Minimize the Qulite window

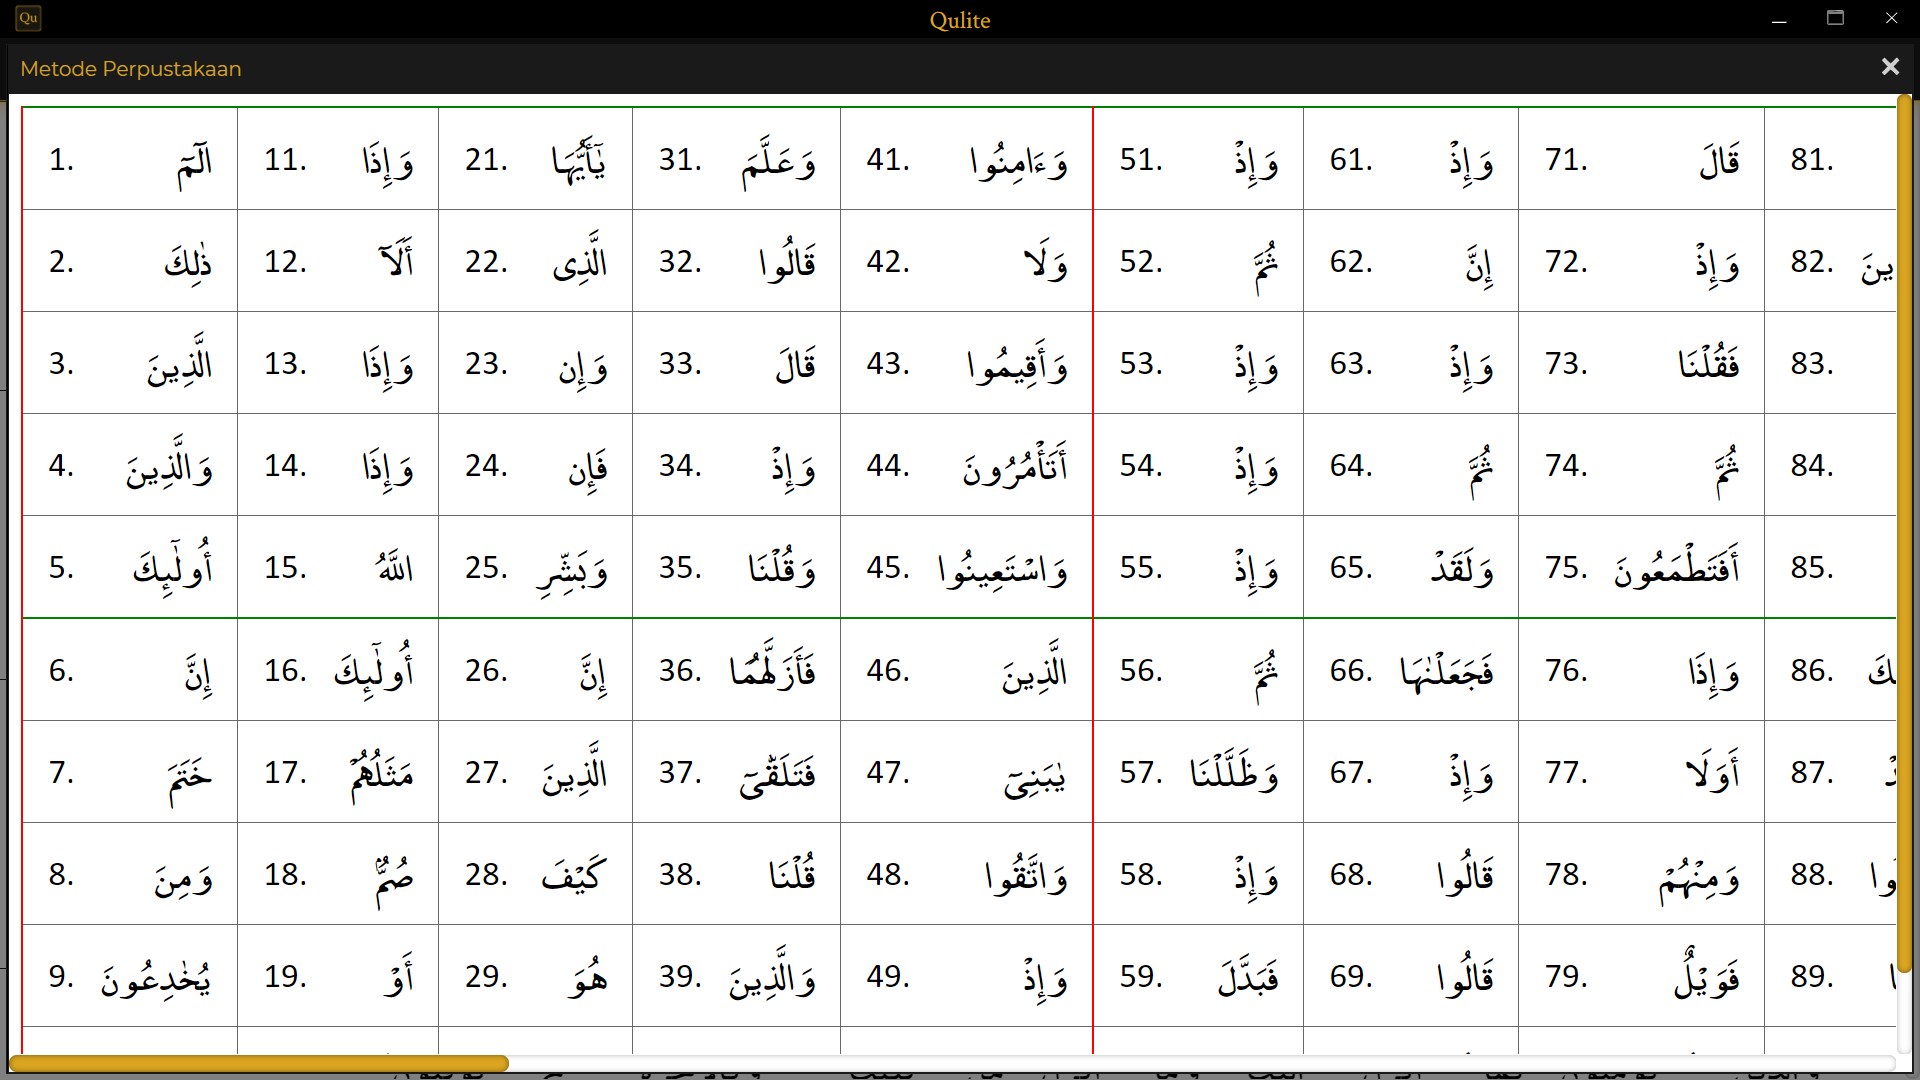(x=1779, y=19)
